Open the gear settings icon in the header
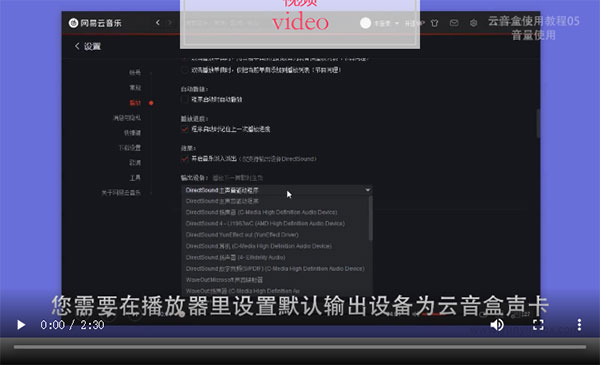 (x=473, y=23)
